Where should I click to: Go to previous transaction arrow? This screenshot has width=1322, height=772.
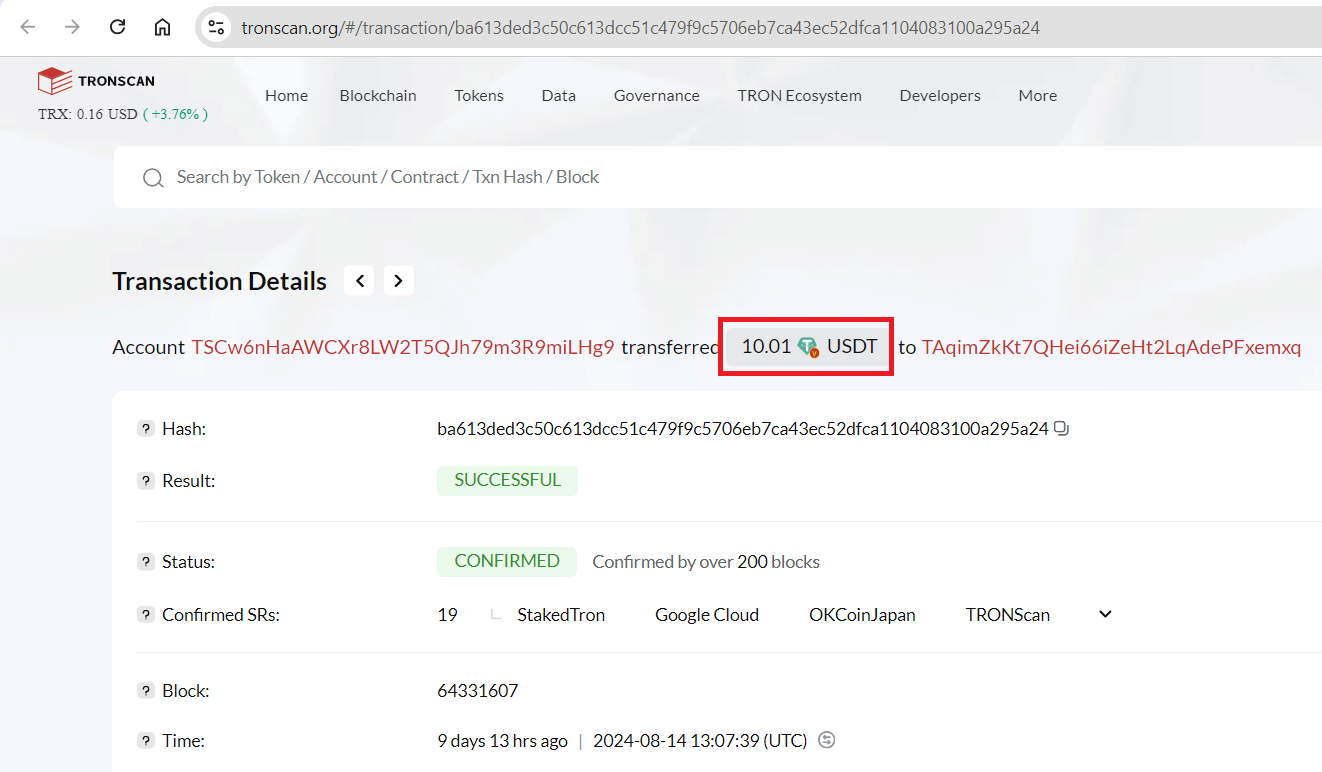[x=360, y=281]
